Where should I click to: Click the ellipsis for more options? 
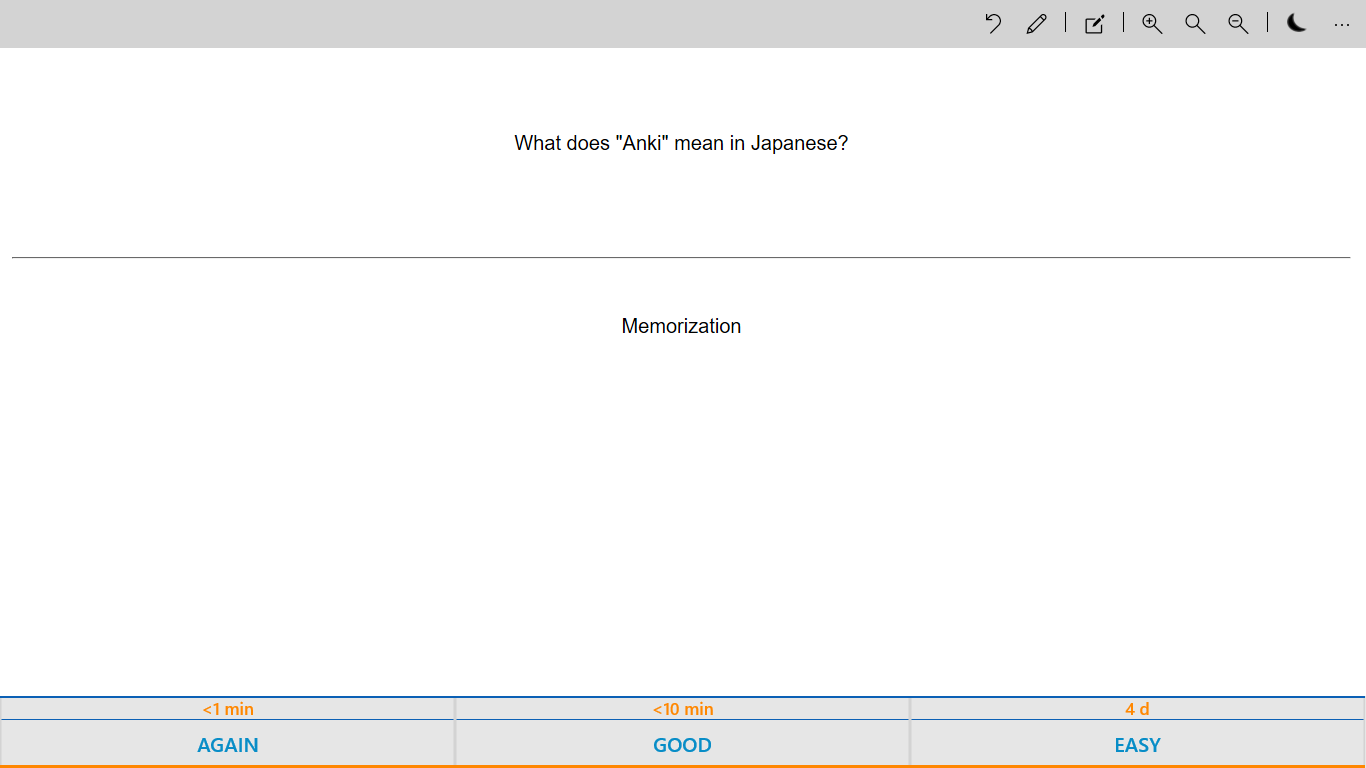(x=1341, y=24)
